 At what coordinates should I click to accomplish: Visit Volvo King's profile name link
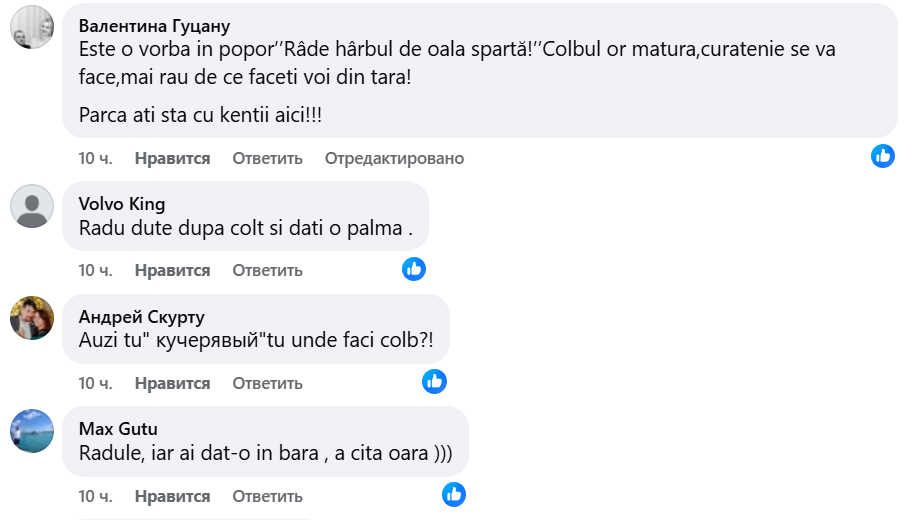click(x=122, y=204)
